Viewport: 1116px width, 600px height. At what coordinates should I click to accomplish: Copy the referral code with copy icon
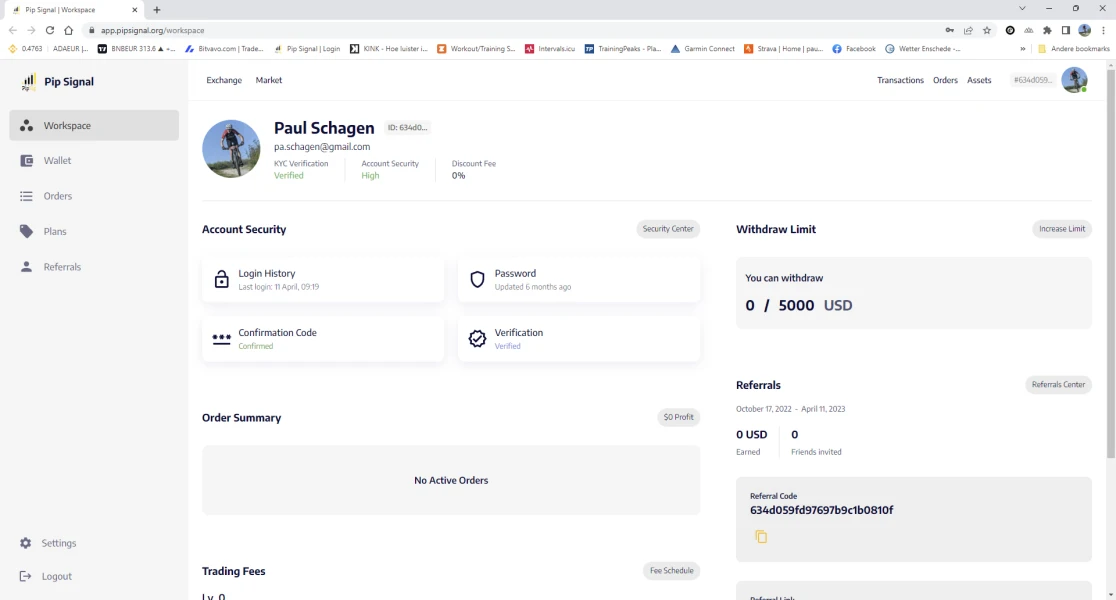(x=761, y=537)
